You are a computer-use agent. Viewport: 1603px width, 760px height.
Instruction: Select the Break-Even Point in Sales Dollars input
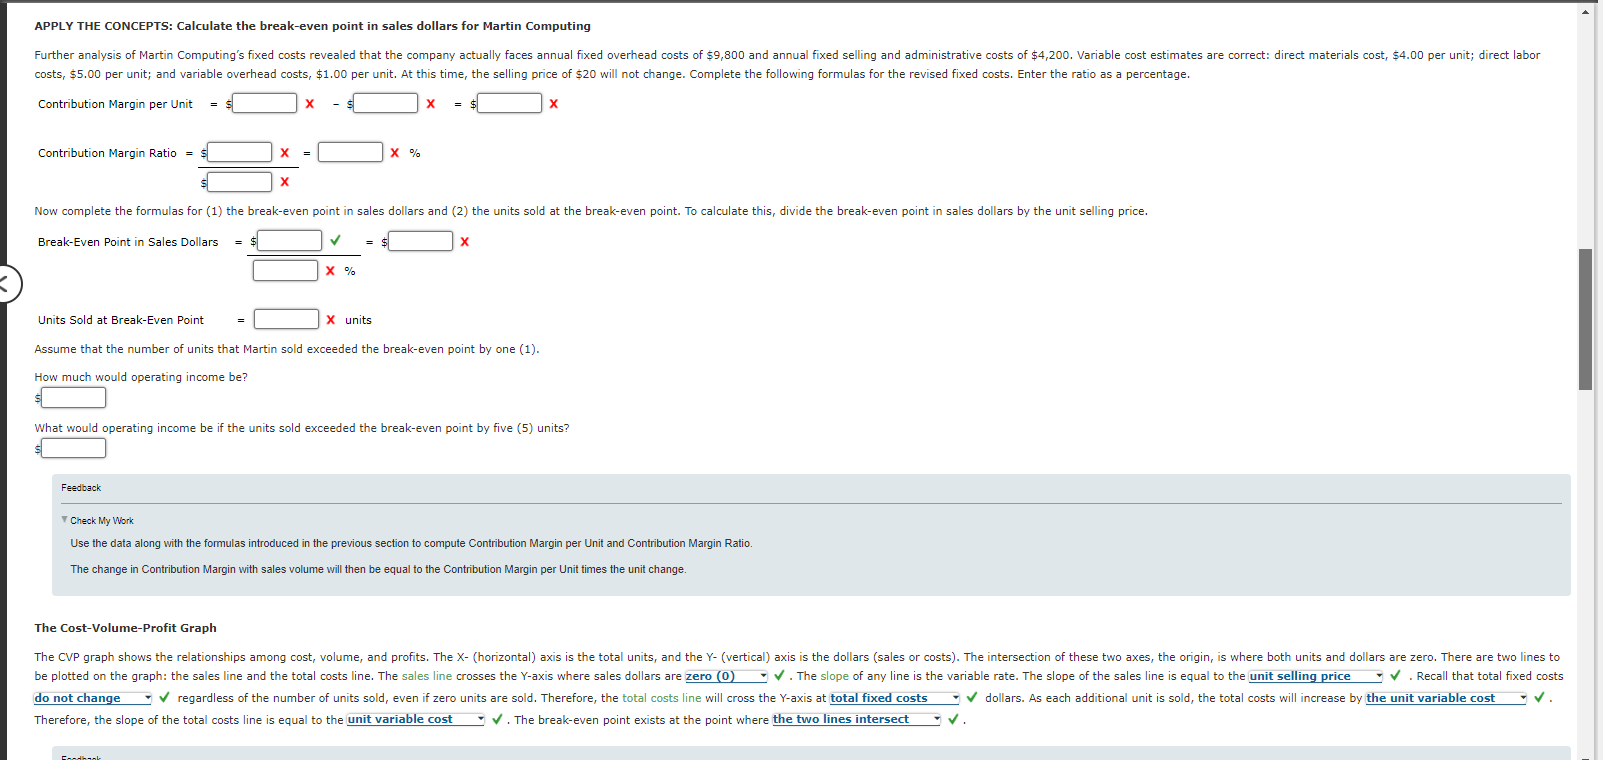pos(288,240)
